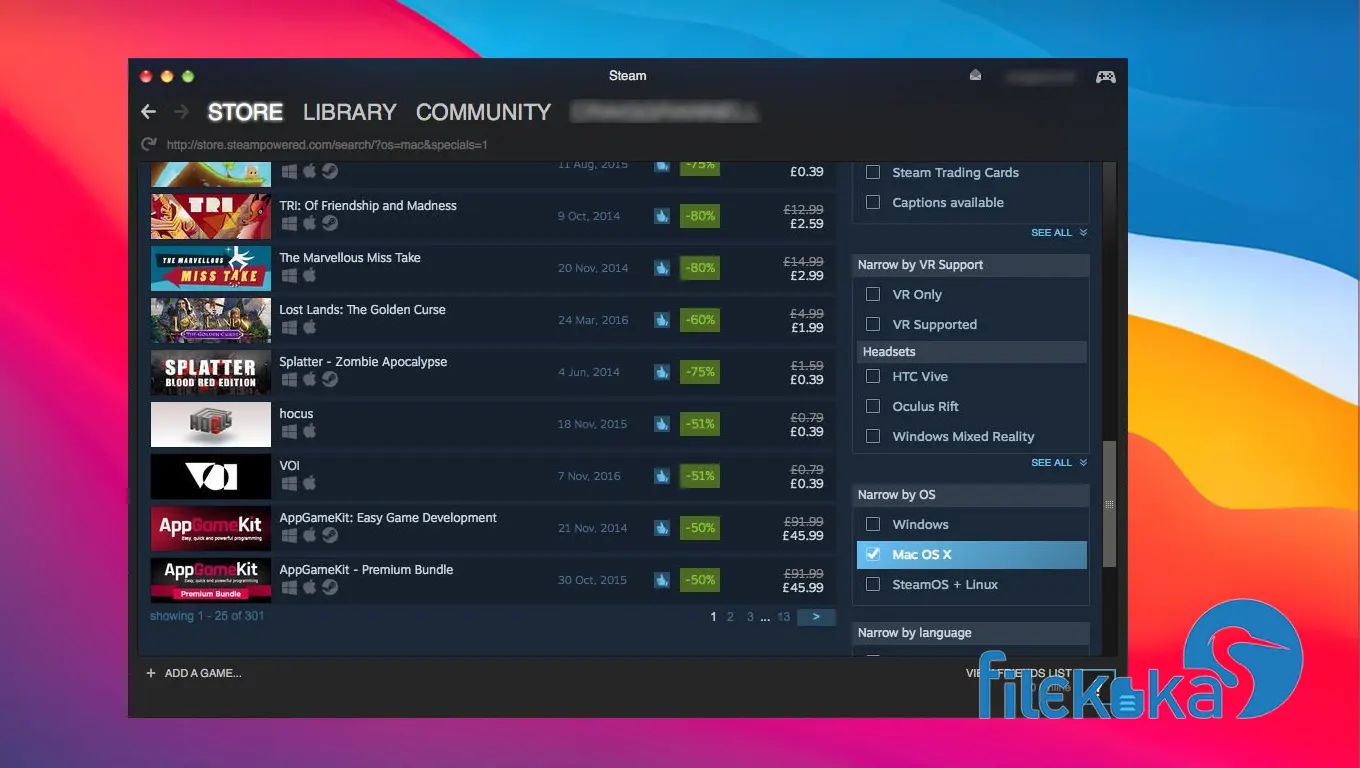Click the next page arrow button
This screenshot has width=1360, height=768.
(x=816, y=617)
